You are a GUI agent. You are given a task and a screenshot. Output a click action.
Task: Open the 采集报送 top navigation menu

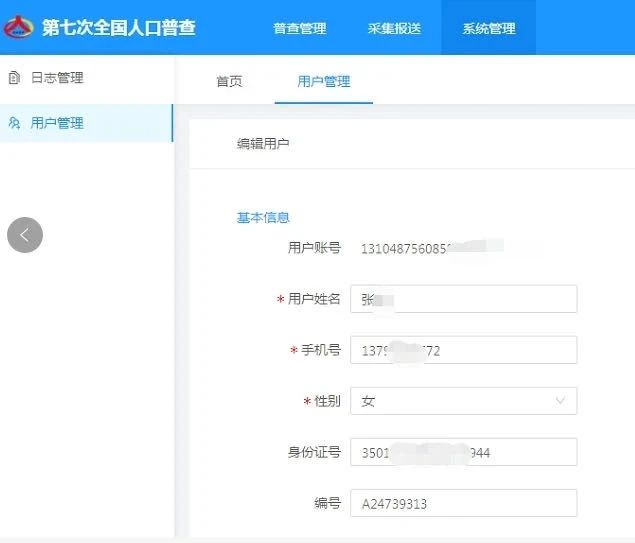394,28
